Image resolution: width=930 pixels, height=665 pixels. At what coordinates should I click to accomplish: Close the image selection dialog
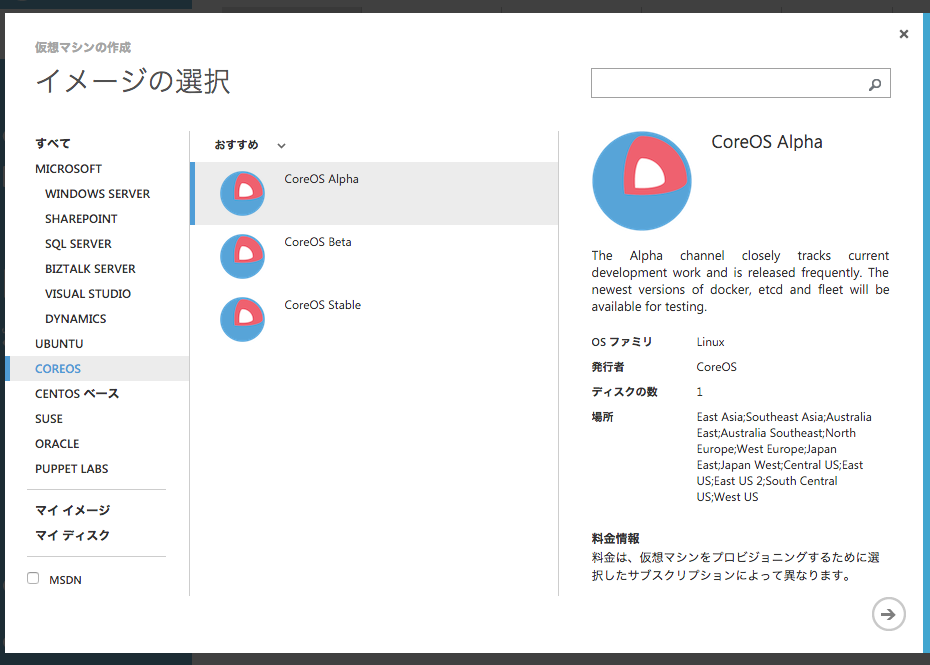pyautogui.click(x=903, y=34)
